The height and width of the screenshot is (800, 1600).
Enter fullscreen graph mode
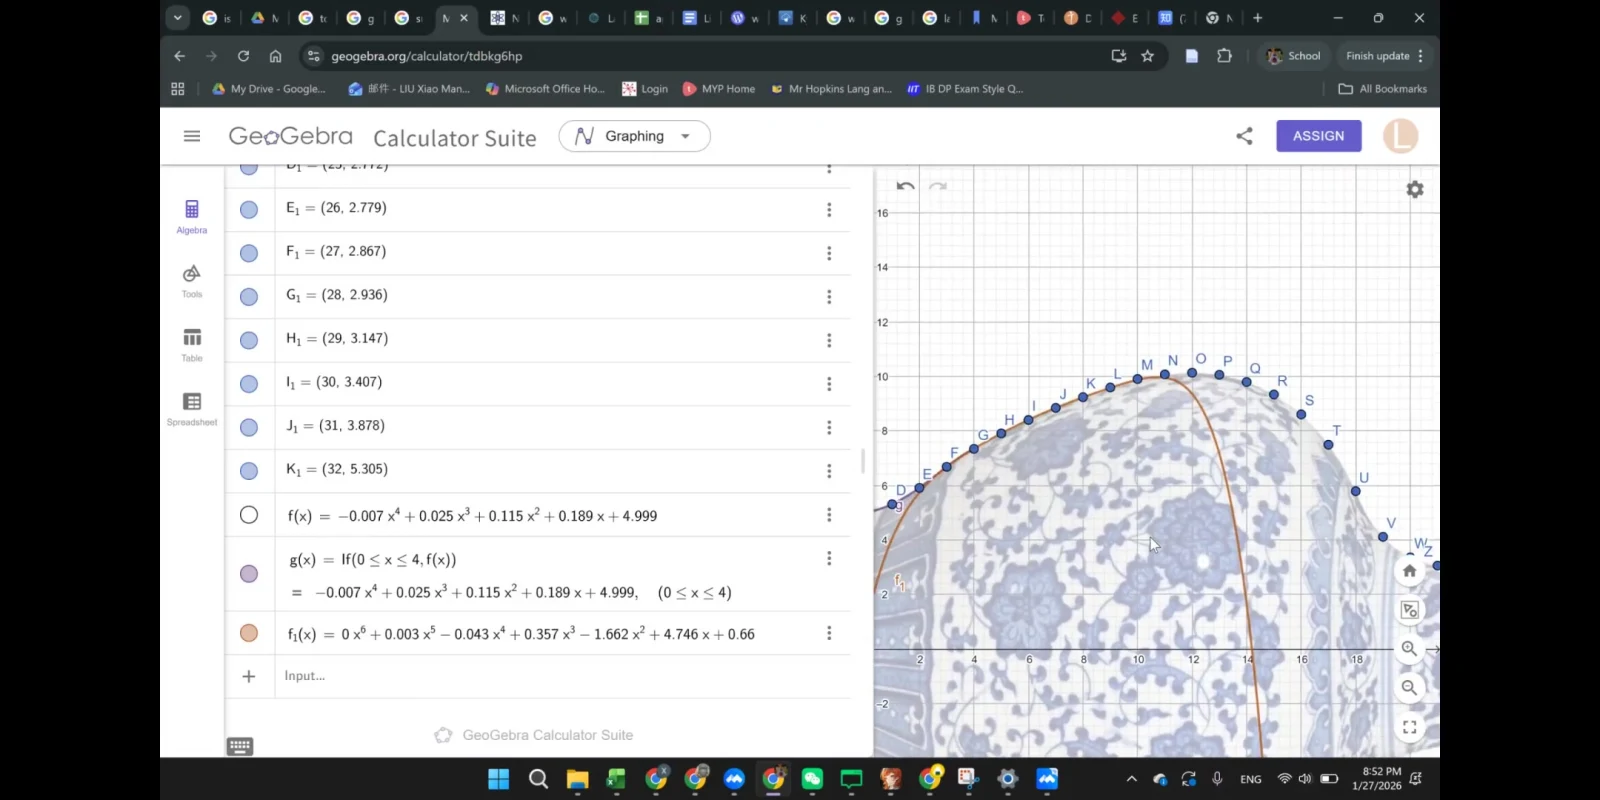[x=1409, y=727]
